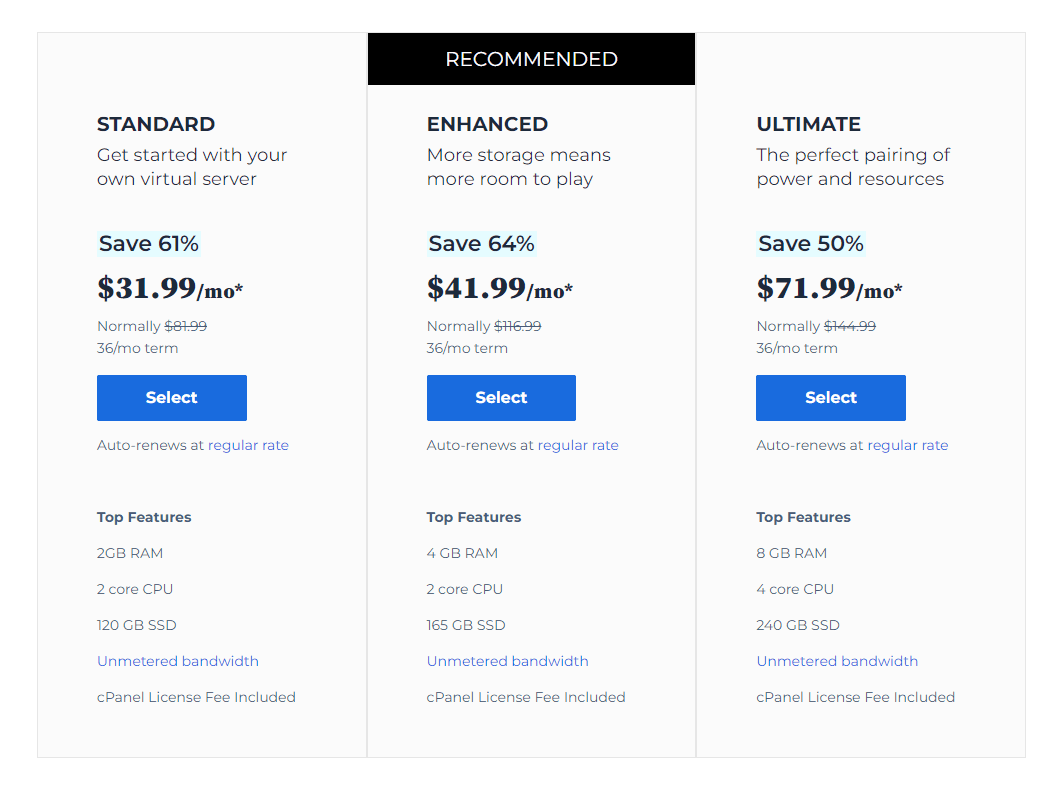This screenshot has height=791, width=1062.
Task: Click the Save 64% badge on ENHANCED
Action: tap(478, 243)
